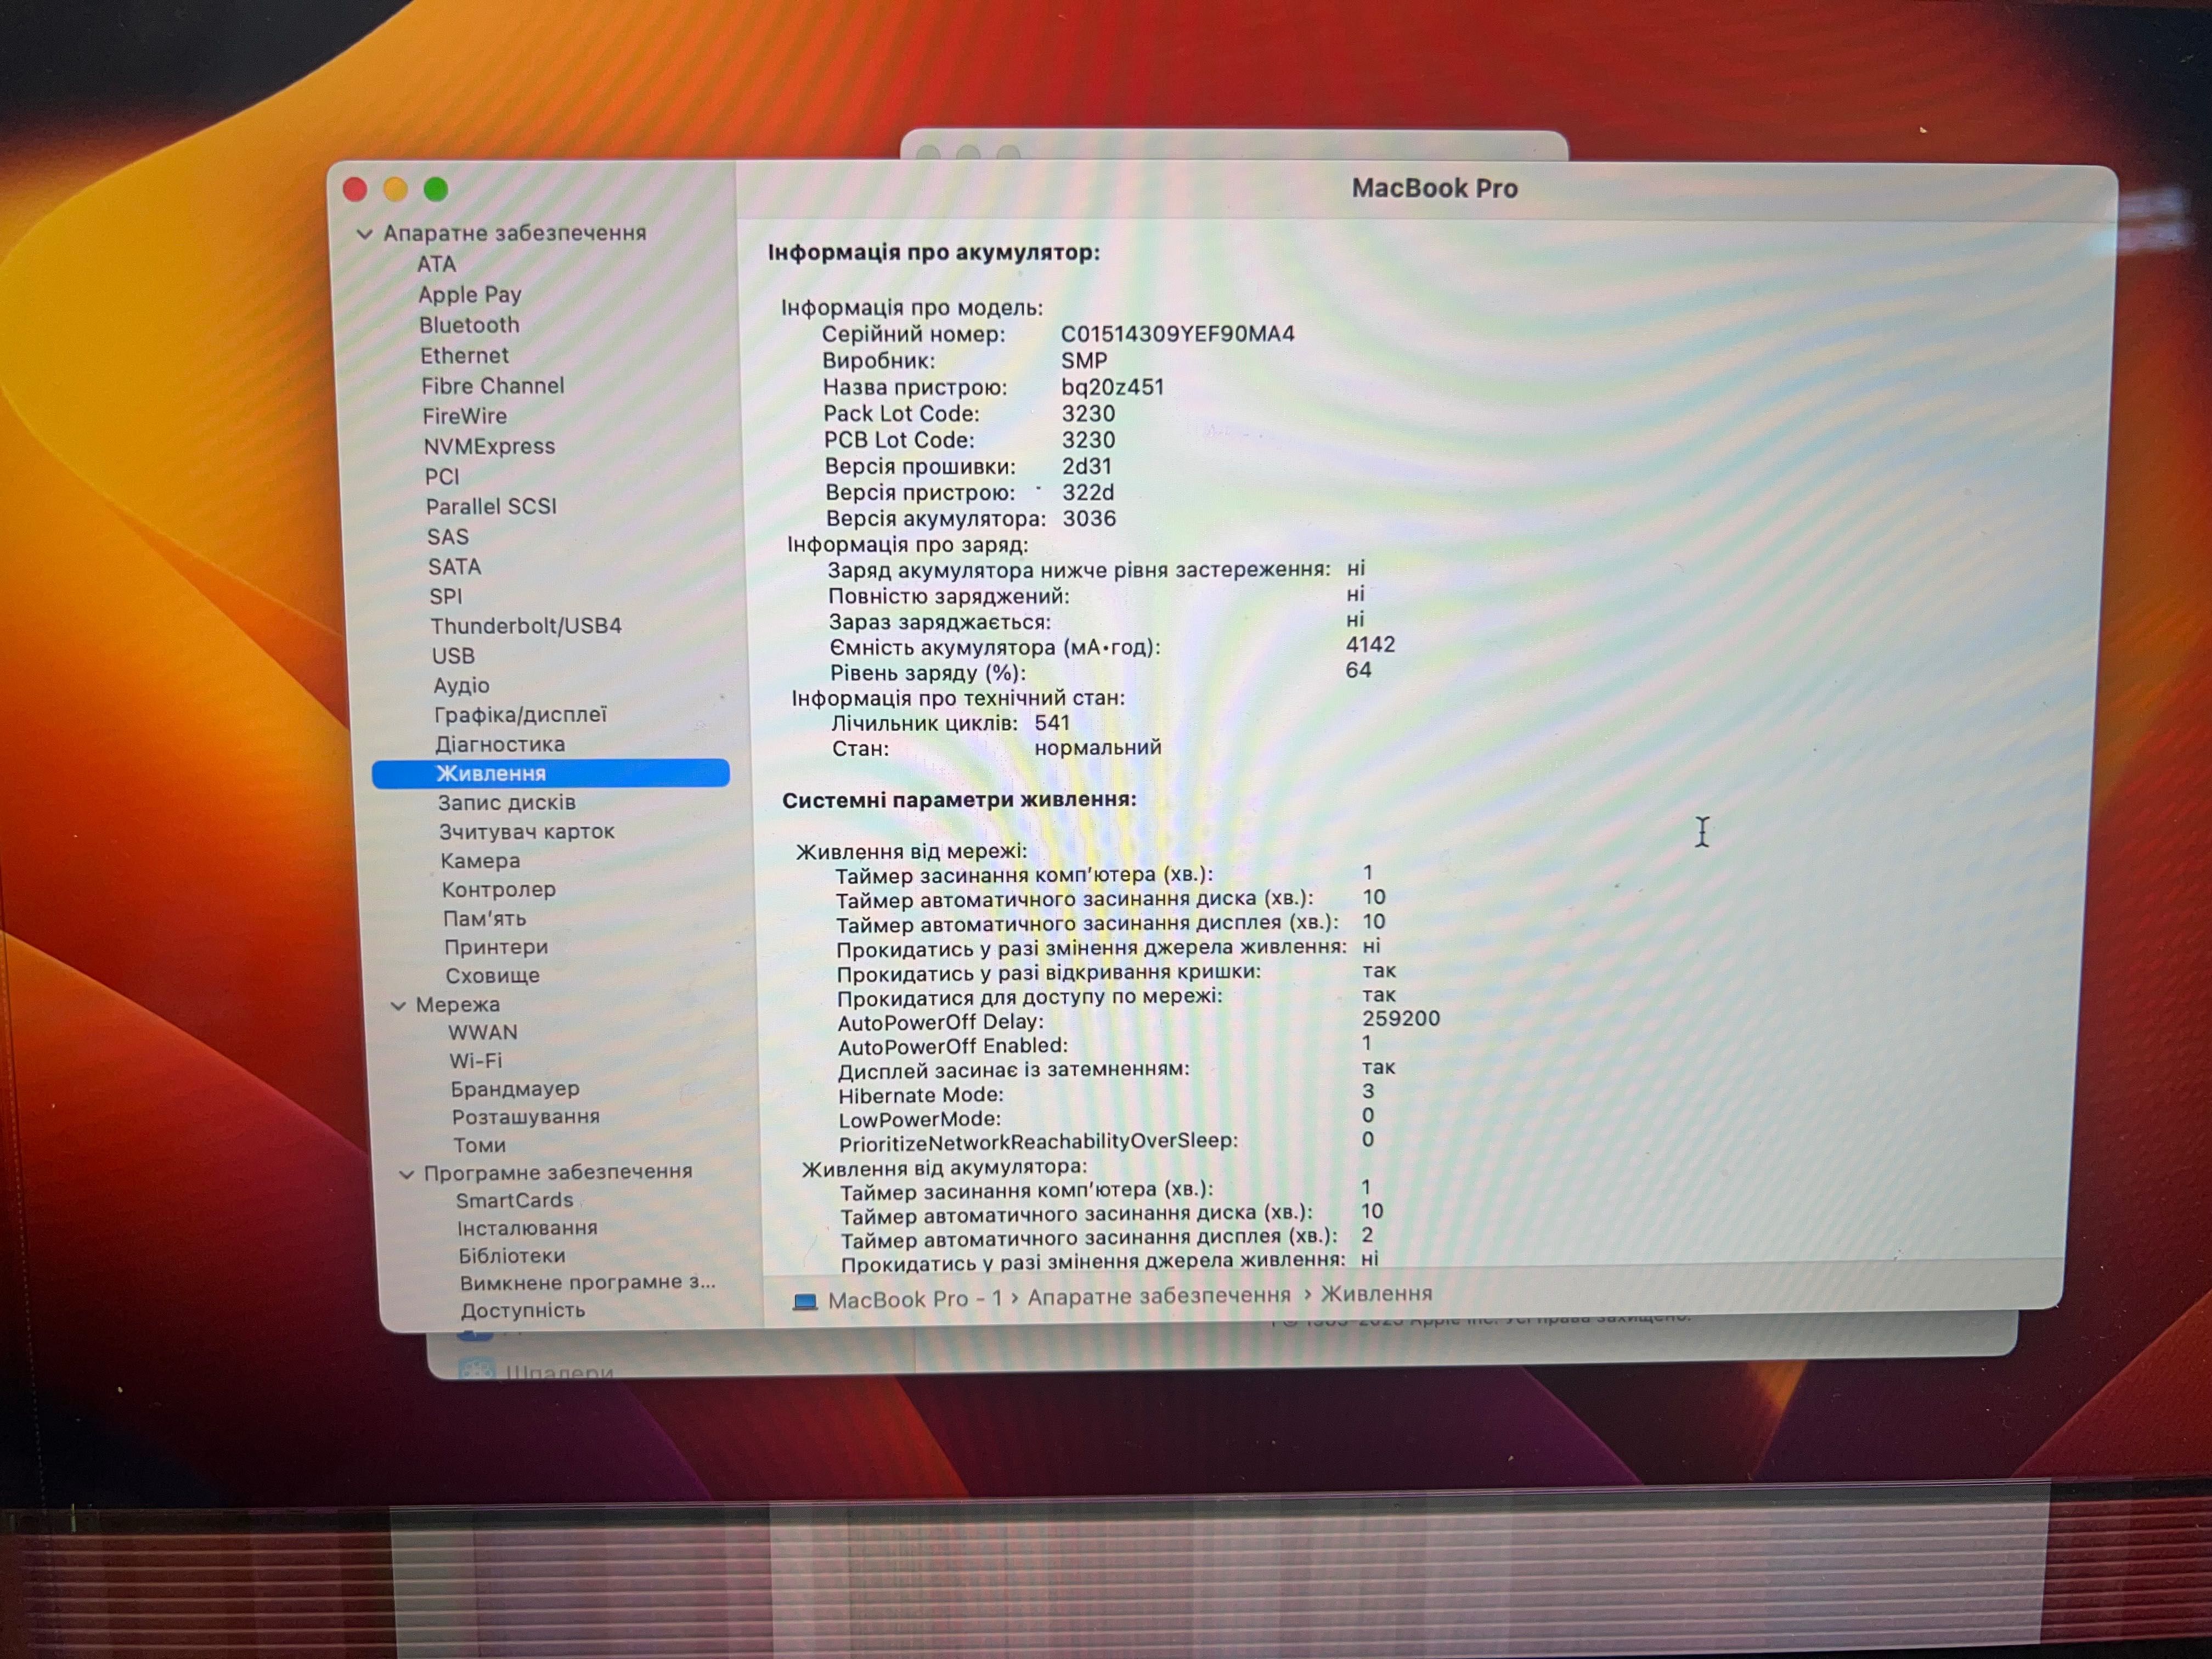Viewport: 2212px width, 1659px height.
Task: Open the Thunderbolt/USB4 section
Action: 526,626
